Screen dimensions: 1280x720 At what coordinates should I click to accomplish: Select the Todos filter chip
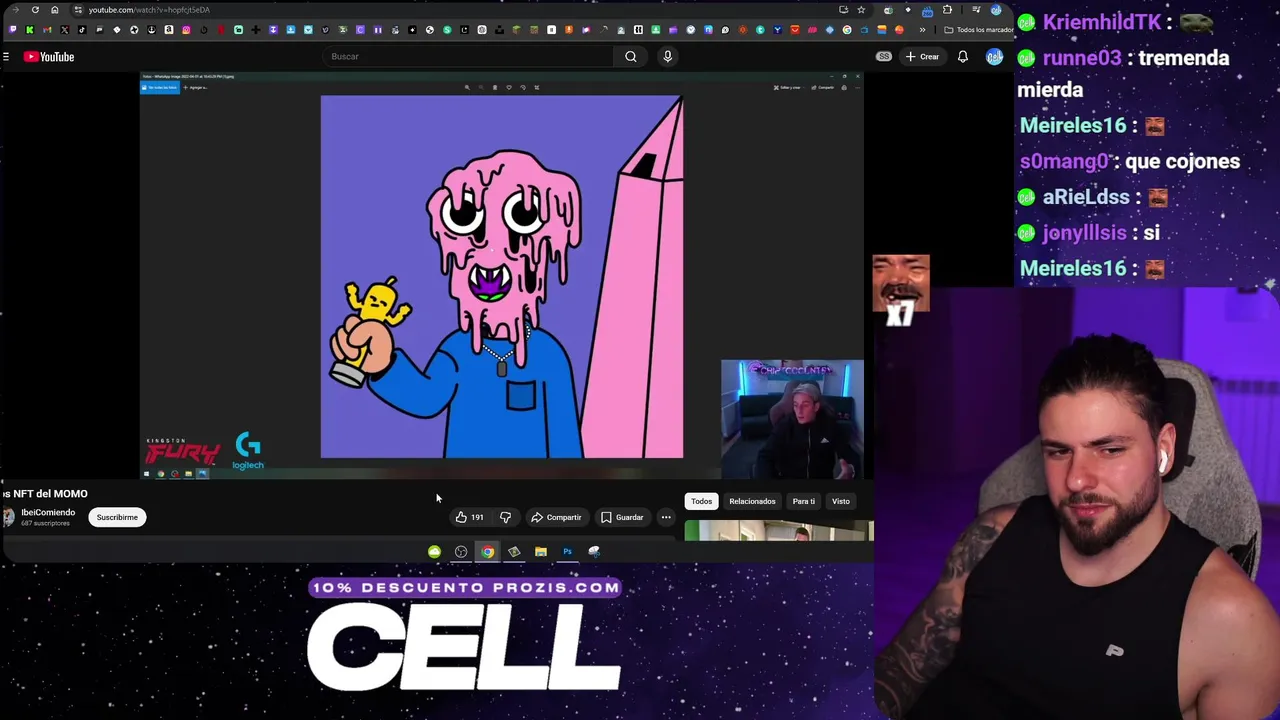click(701, 502)
